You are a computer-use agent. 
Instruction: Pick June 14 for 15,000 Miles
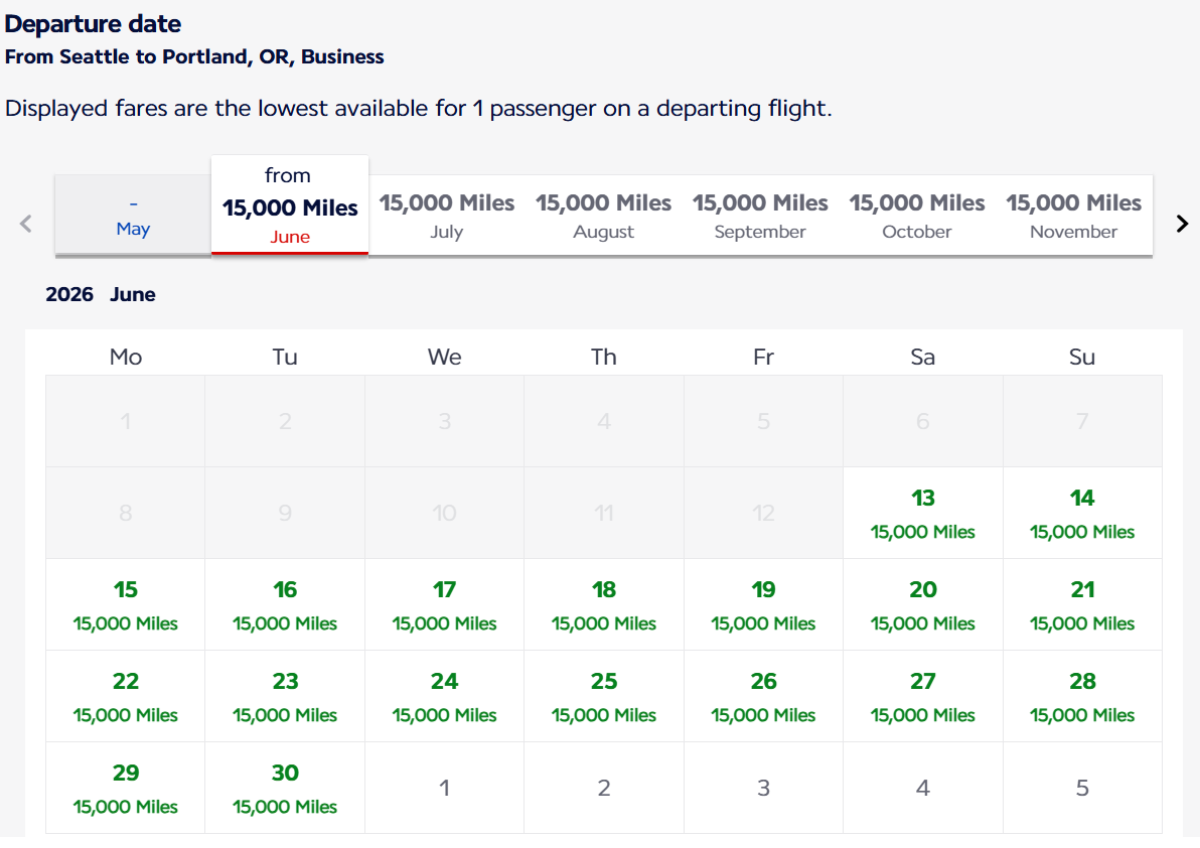(x=1083, y=513)
